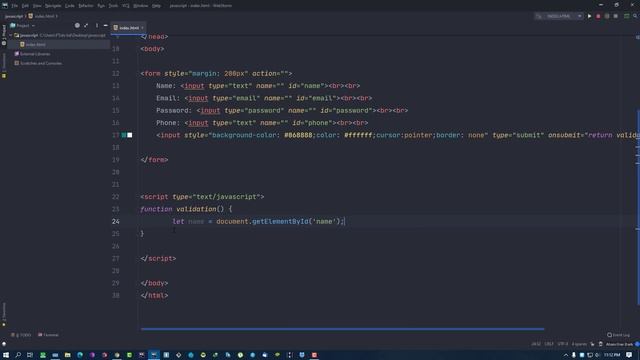
Task: Close the index.html editor tab
Action: (142, 28)
